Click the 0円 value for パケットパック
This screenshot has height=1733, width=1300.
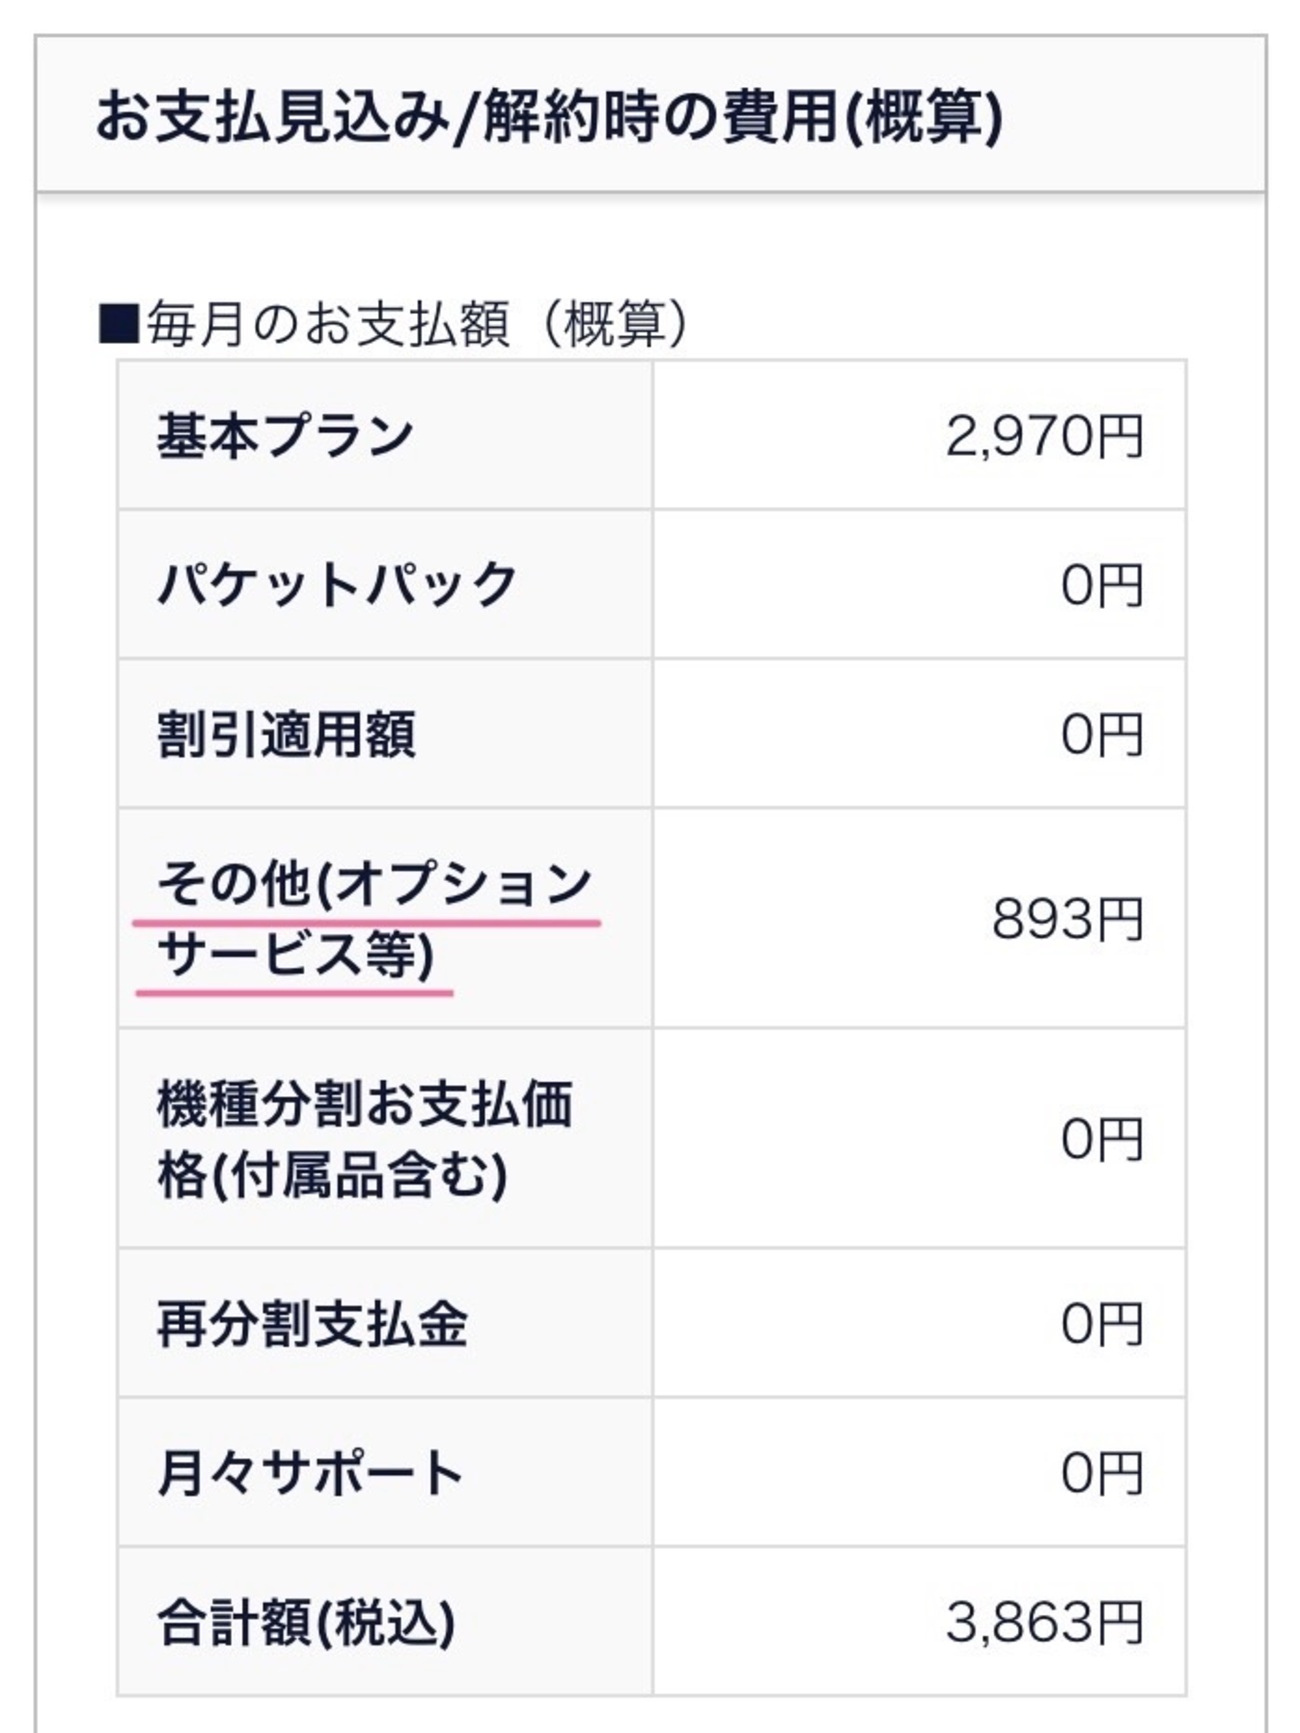[x=1101, y=586]
